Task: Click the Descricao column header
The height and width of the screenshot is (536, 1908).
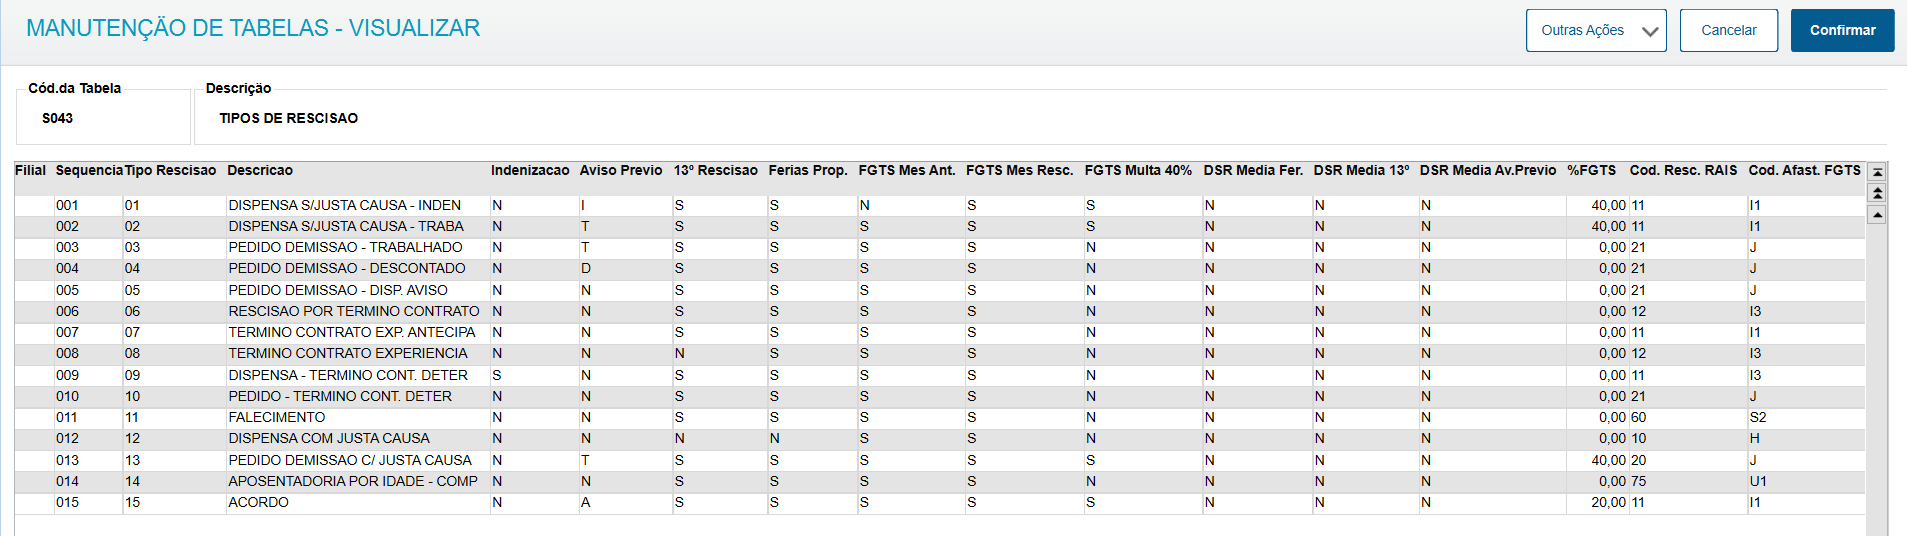Action: [x=260, y=171]
